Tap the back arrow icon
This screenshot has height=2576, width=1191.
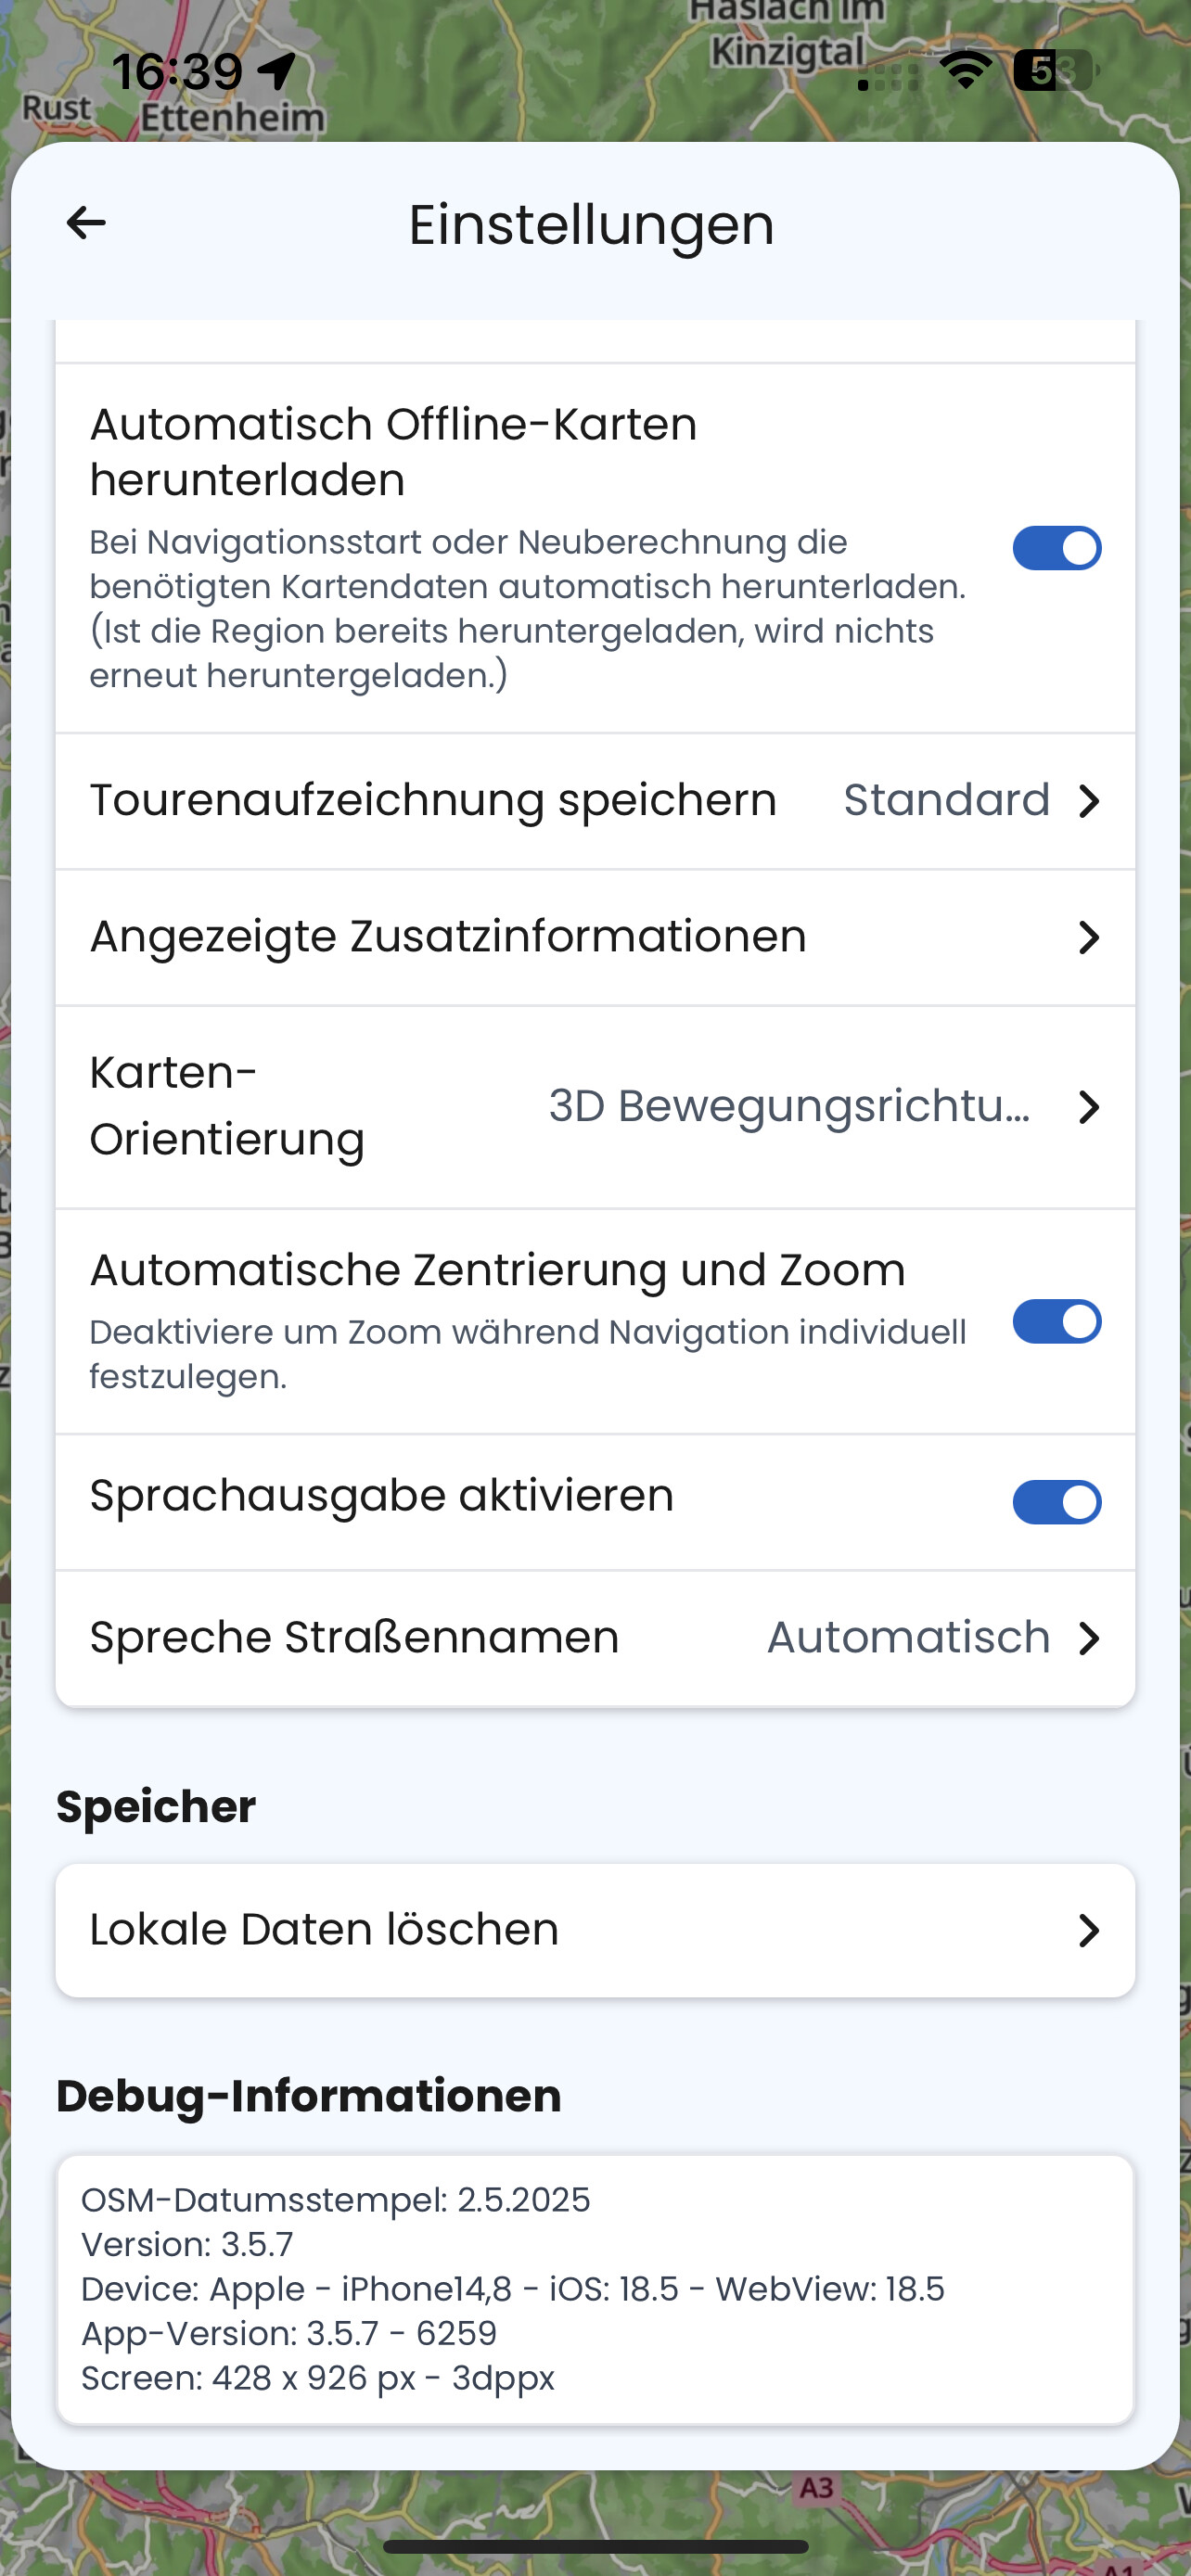[x=86, y=223]
